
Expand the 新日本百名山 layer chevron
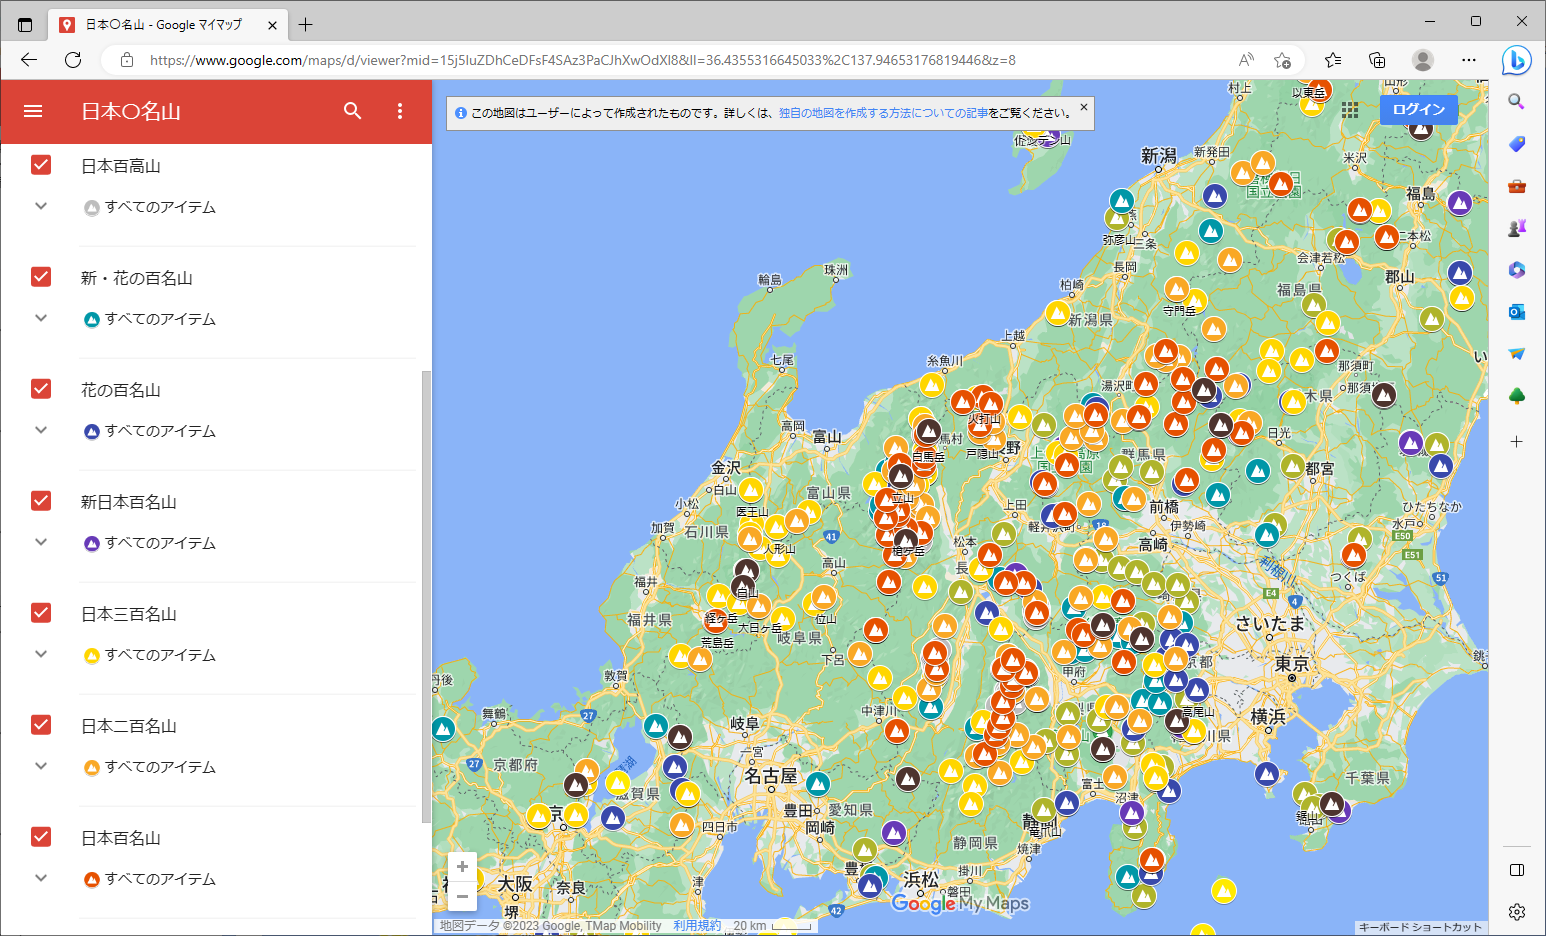41,543
